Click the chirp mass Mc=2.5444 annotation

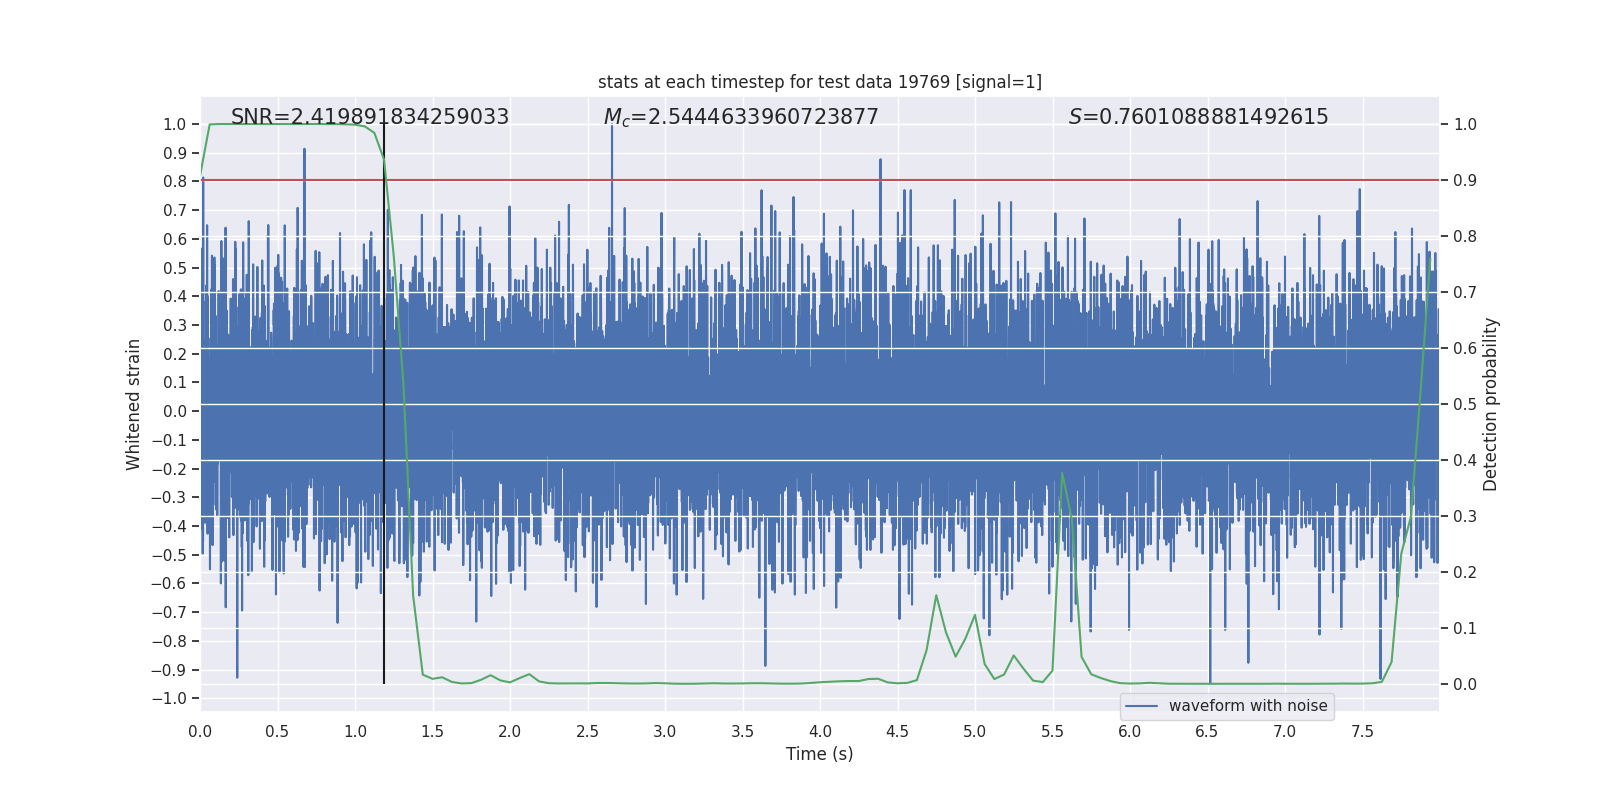click(740, 117)
